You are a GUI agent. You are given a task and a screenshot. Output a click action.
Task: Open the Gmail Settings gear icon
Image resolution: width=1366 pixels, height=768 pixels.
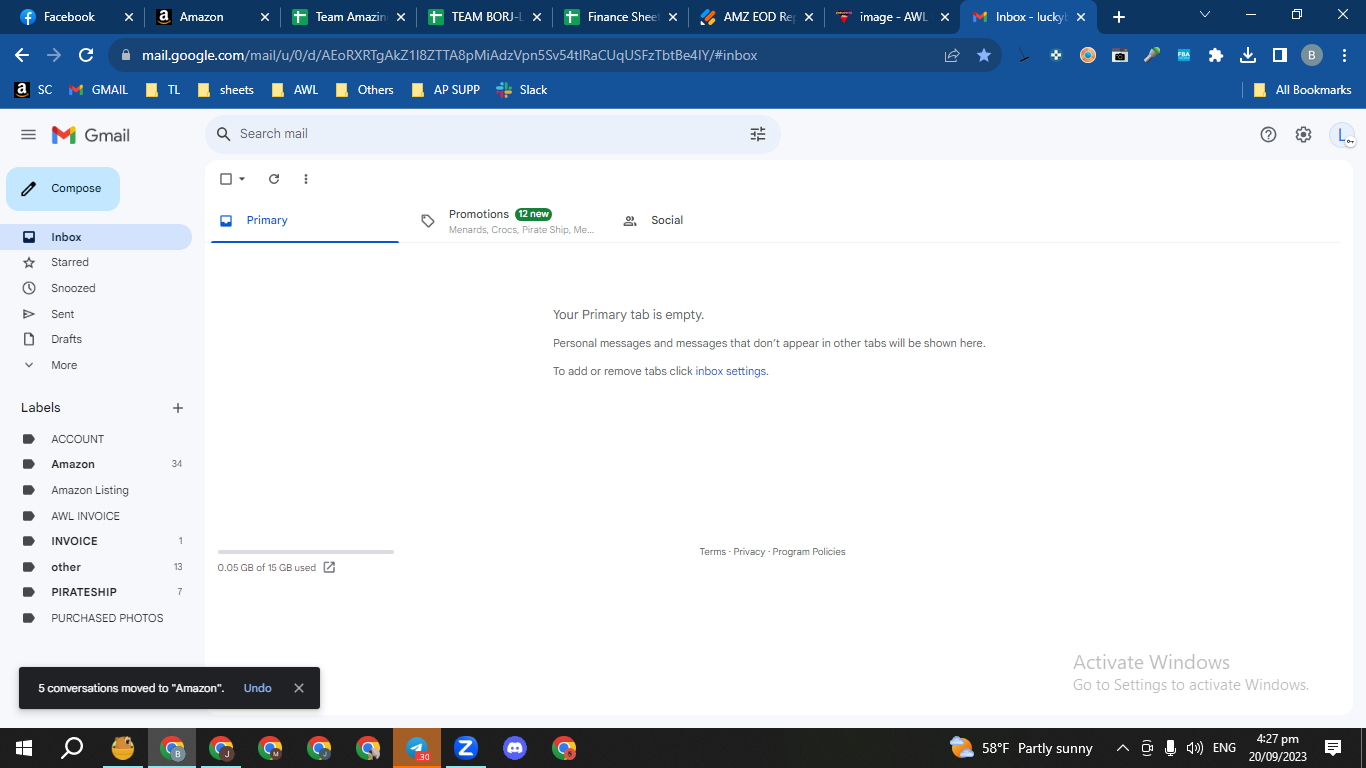(1303, 135)
